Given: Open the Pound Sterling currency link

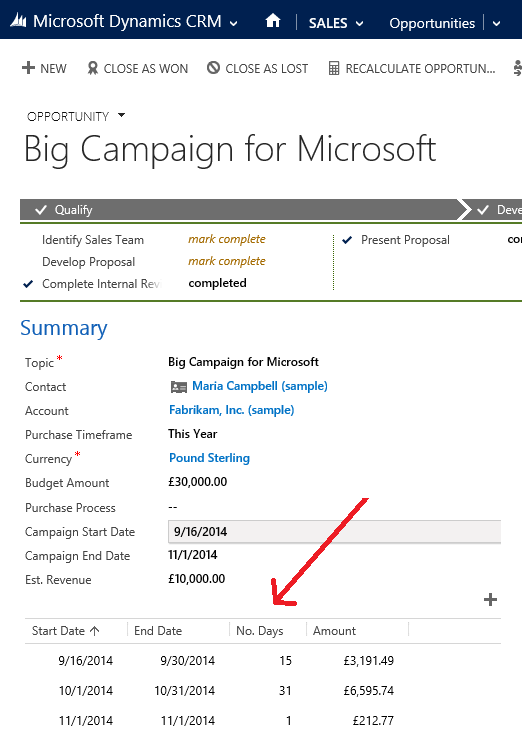Looking at the screenshot, I should (x=209, y=458).
